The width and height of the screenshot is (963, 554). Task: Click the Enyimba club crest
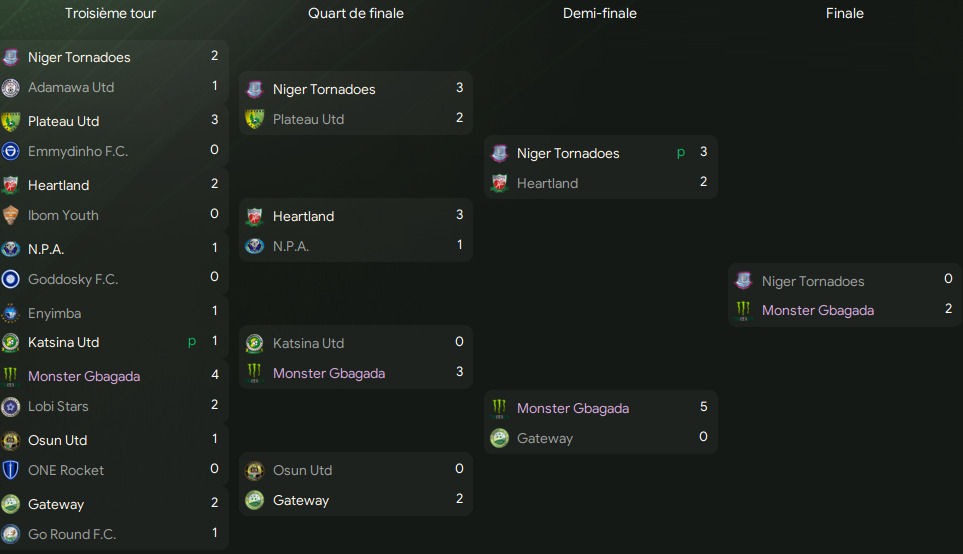[11, 313]
